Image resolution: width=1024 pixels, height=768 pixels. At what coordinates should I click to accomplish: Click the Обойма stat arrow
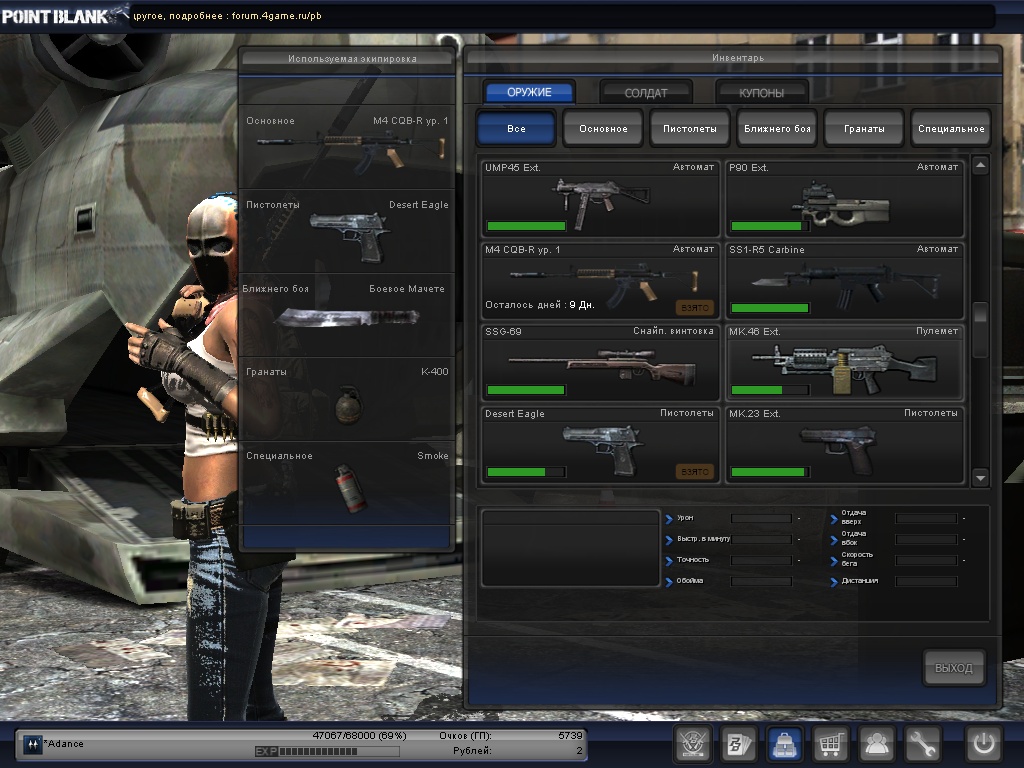(x=669, y=582)
